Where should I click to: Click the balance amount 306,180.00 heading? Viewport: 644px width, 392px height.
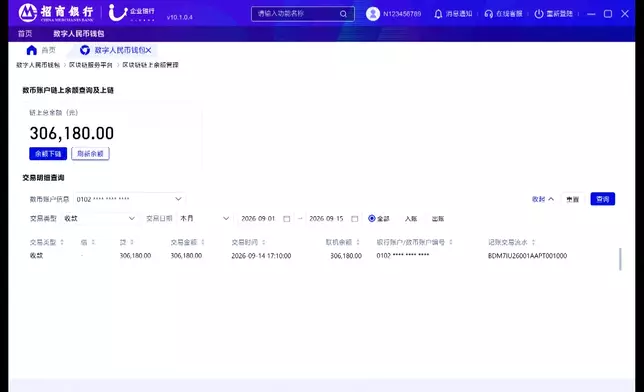click(x=71, y=133)
